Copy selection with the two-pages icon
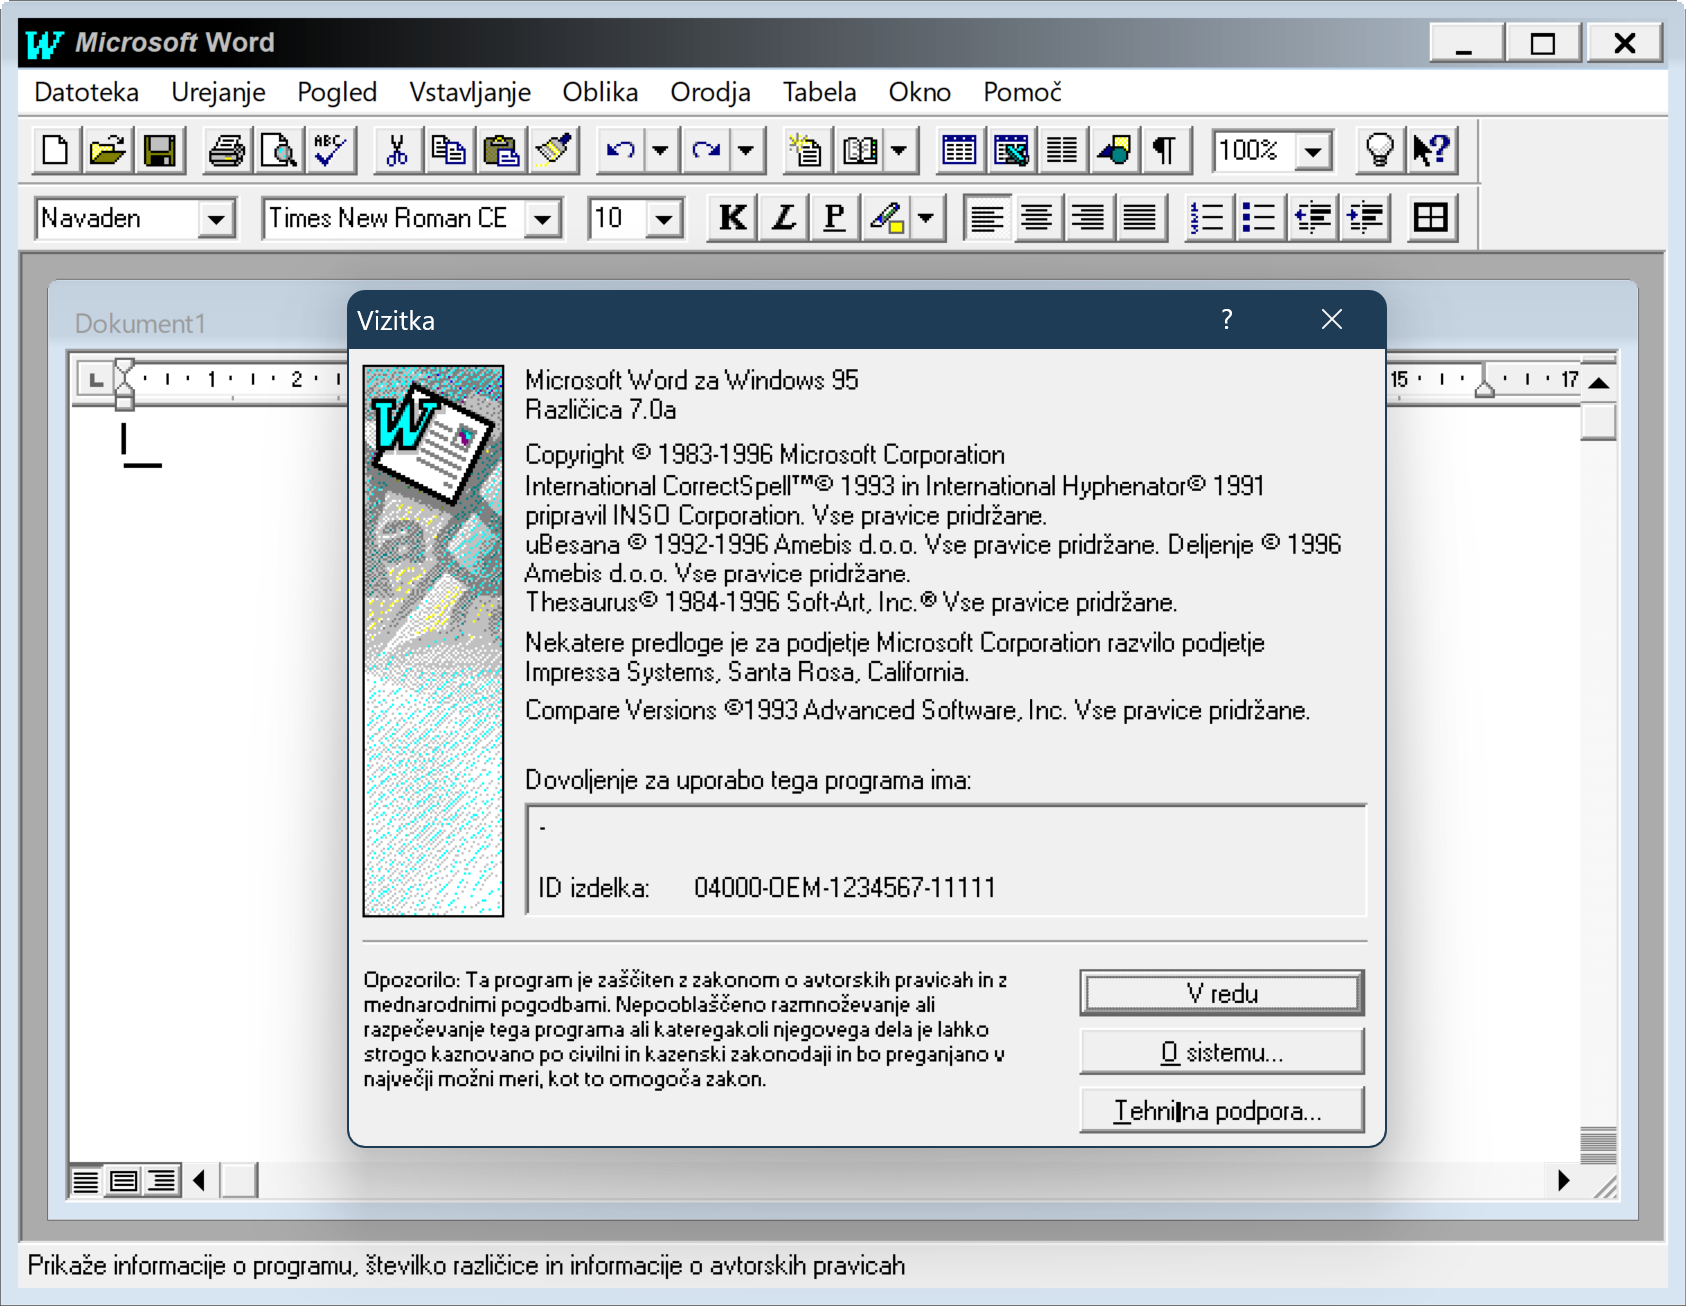Image resolution: width=1686 pixels, height=1306 pixels. tap(449, 151)
